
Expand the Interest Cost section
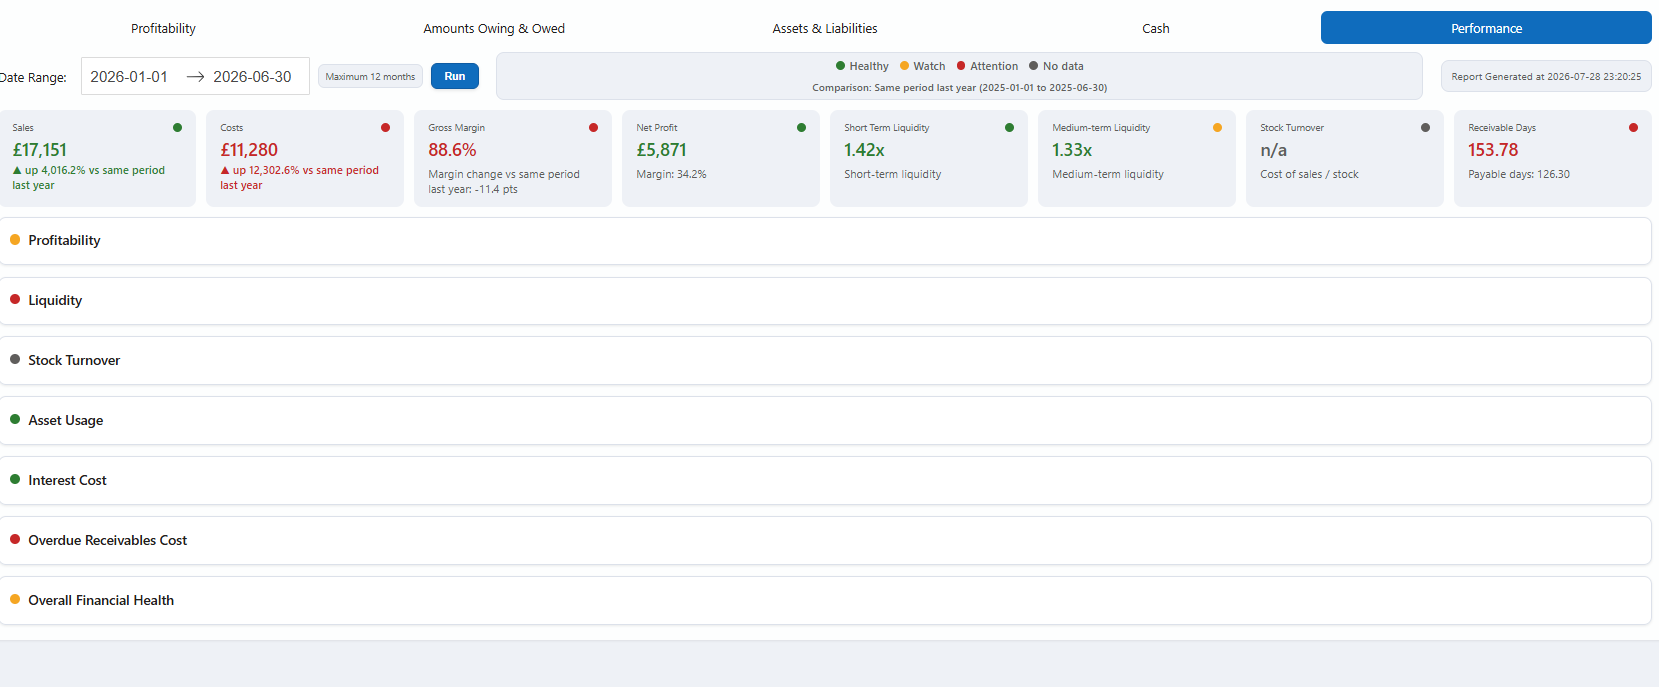point(825,481)
